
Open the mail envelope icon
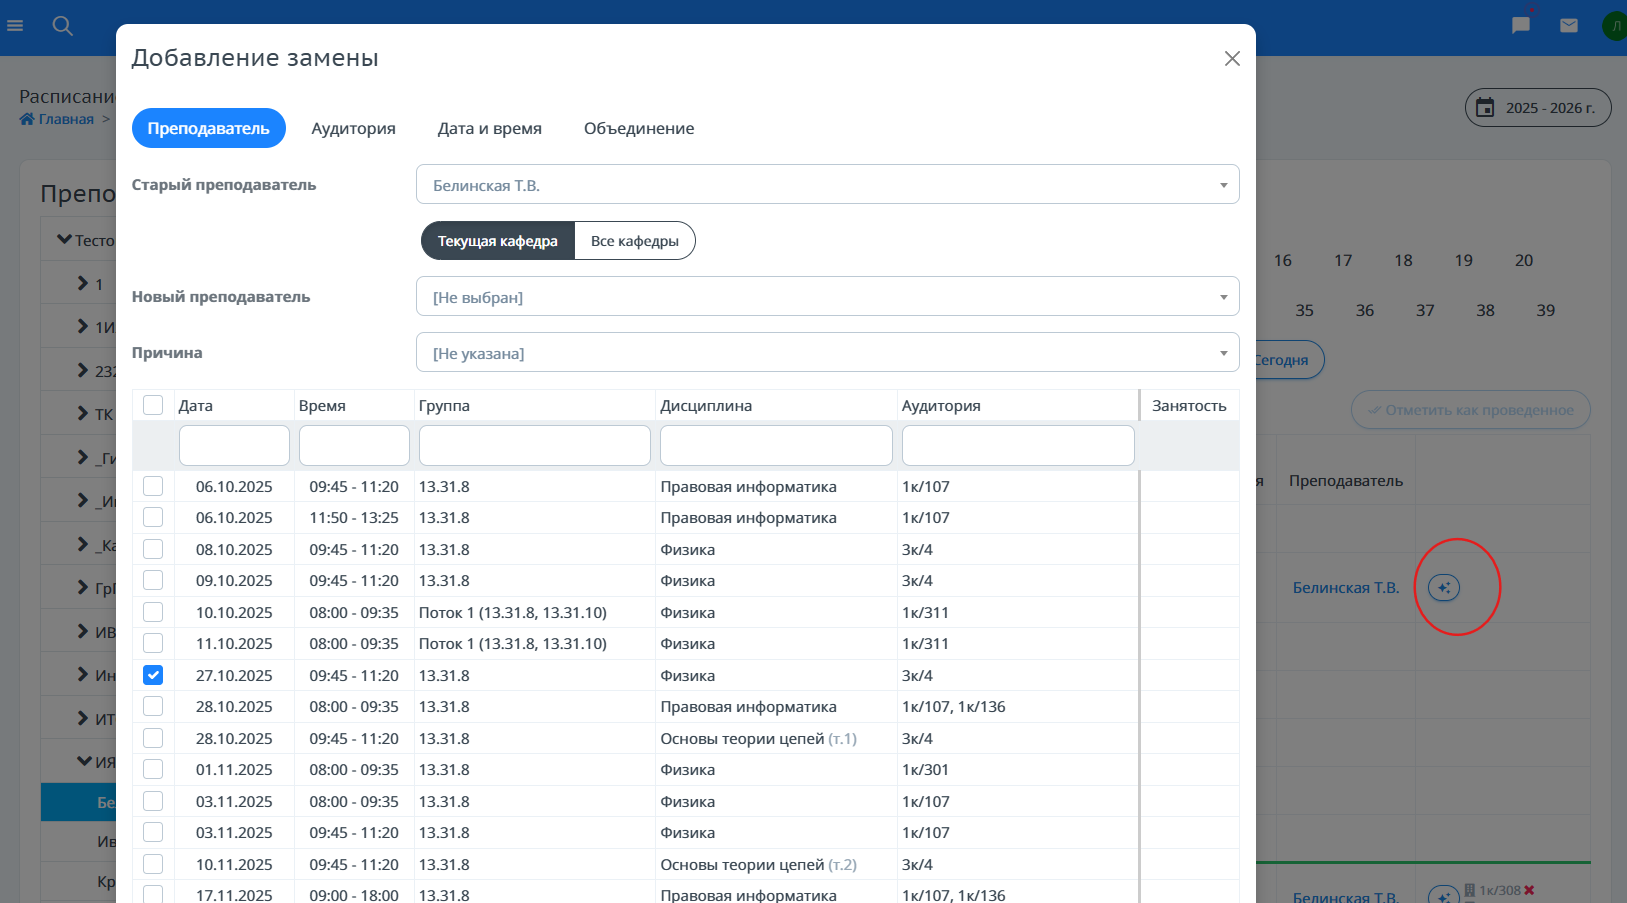(x=1569, y=25)
